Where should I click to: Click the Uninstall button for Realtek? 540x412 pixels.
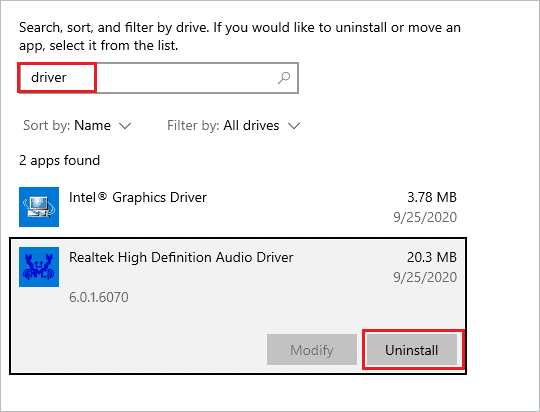412,350
